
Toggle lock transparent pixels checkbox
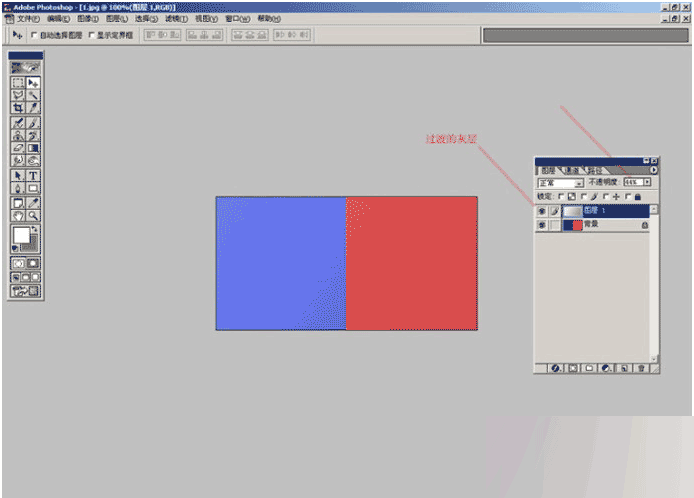[x=561, y=197]
